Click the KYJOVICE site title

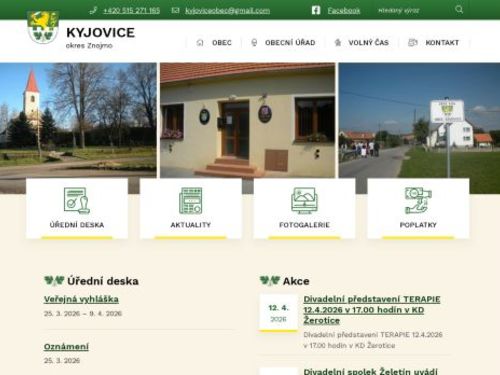(x=101, y=32)
